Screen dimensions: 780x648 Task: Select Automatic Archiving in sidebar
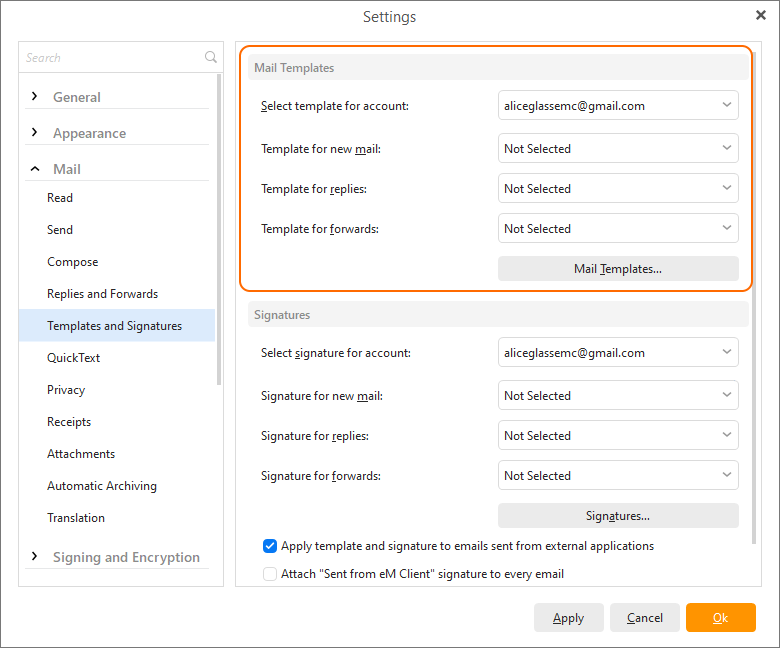102,485
